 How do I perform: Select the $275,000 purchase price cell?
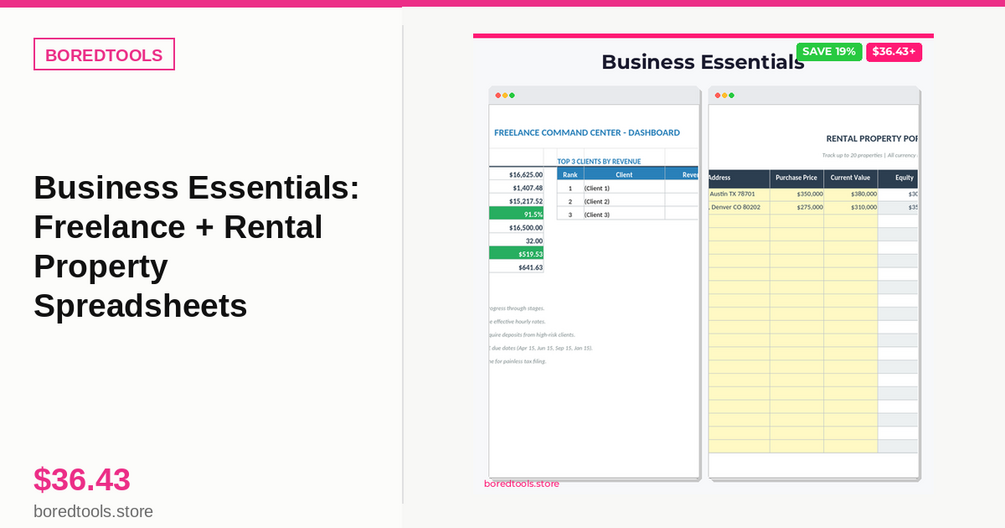point(797,208)
